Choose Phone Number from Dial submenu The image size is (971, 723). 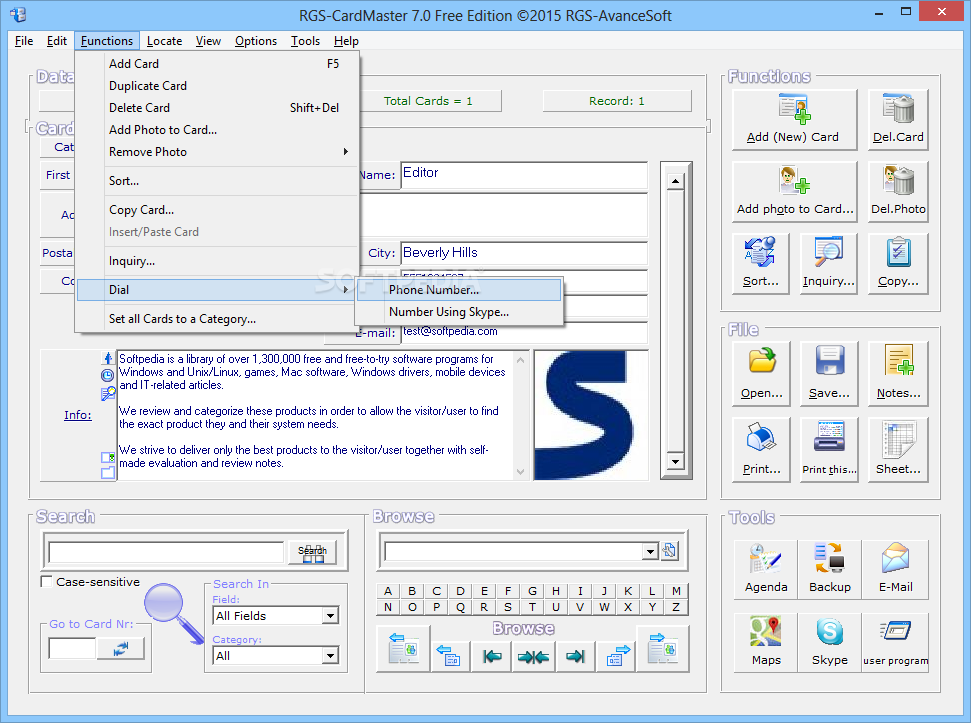(459, 290)
